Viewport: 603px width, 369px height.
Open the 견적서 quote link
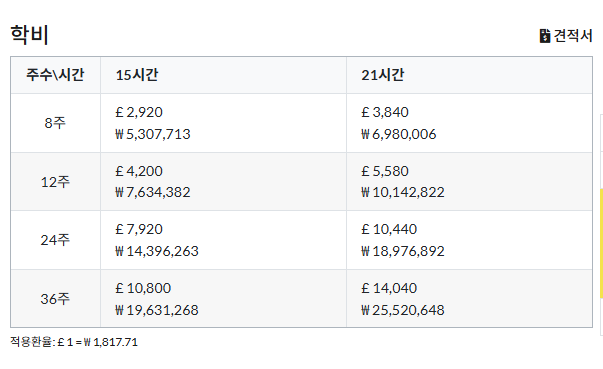click(x=566, y=36)
